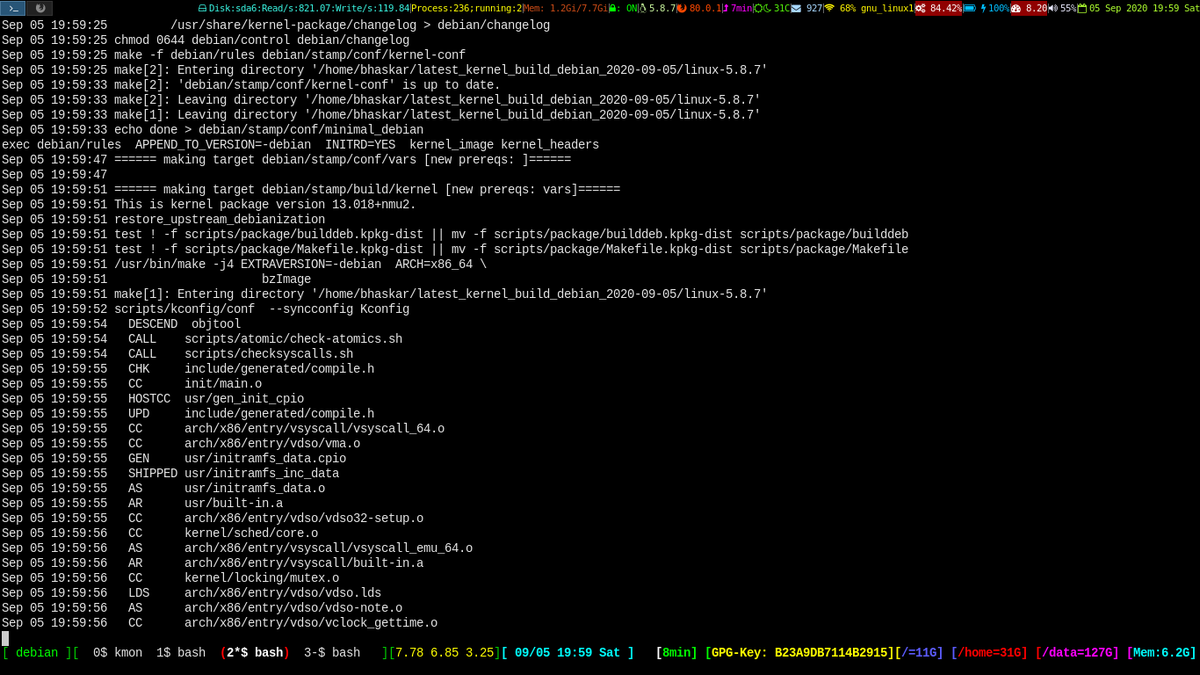Switch to the 1$ bash screen window
Screen dimensions: 1200x675
[x=181, y=653]
